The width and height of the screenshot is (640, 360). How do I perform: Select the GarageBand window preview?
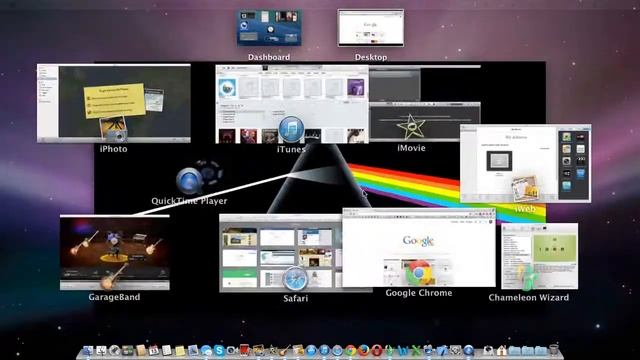click(115, 253)
